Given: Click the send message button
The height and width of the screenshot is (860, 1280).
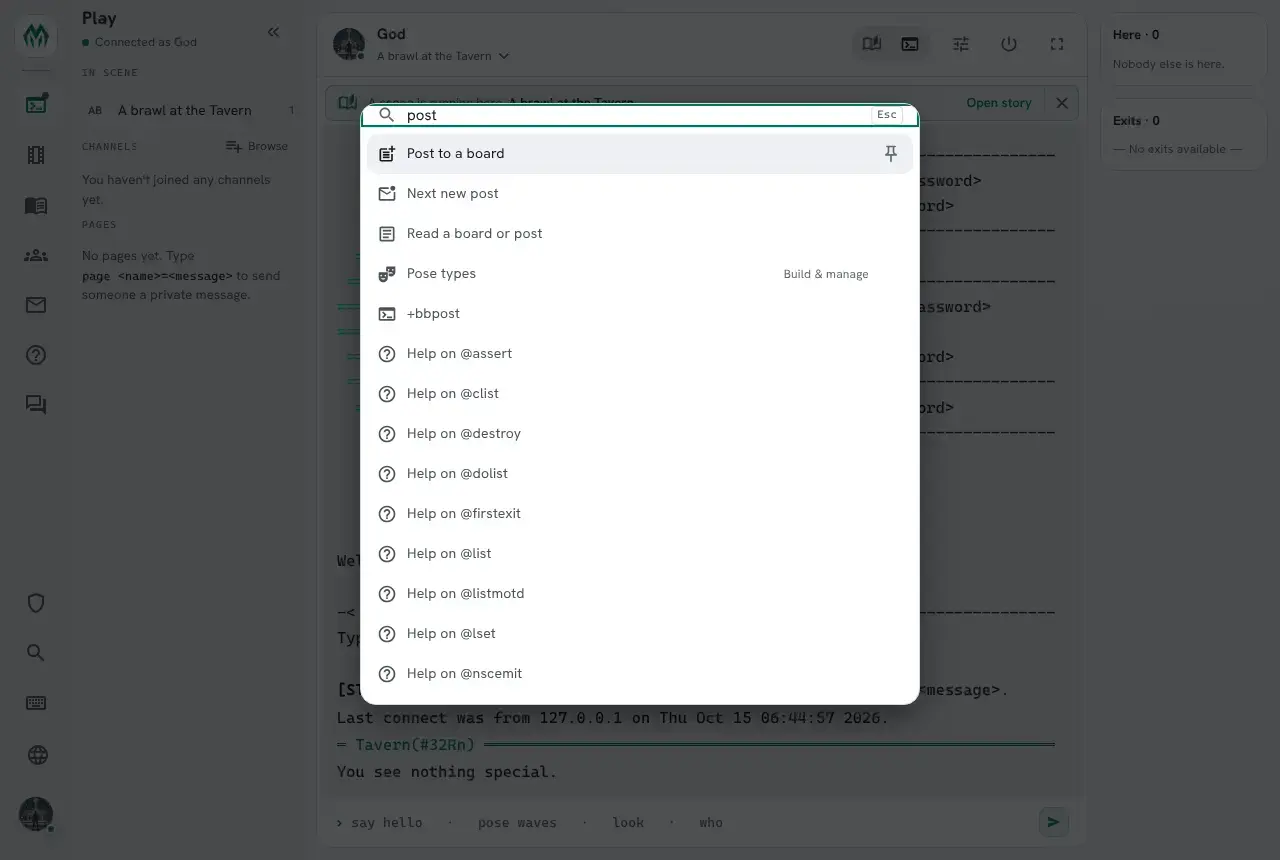Looking at the screenshot, I should tap(1053, 822).
